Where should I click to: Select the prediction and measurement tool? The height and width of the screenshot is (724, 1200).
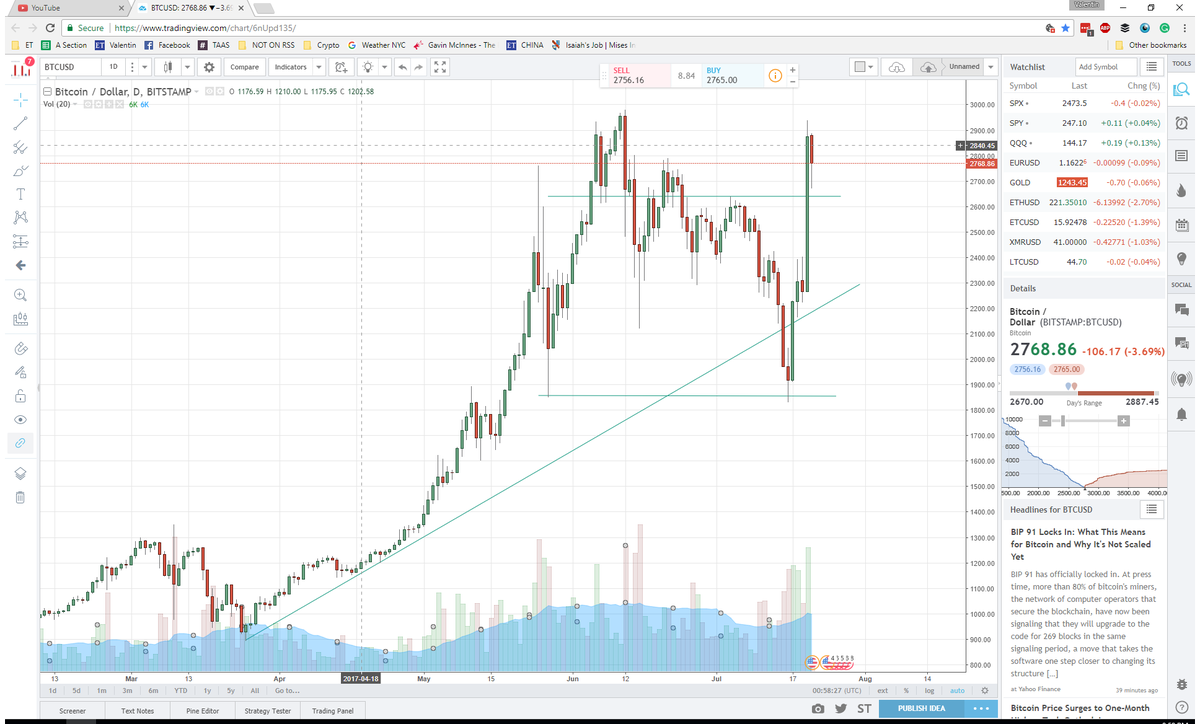tap(20, 241)
